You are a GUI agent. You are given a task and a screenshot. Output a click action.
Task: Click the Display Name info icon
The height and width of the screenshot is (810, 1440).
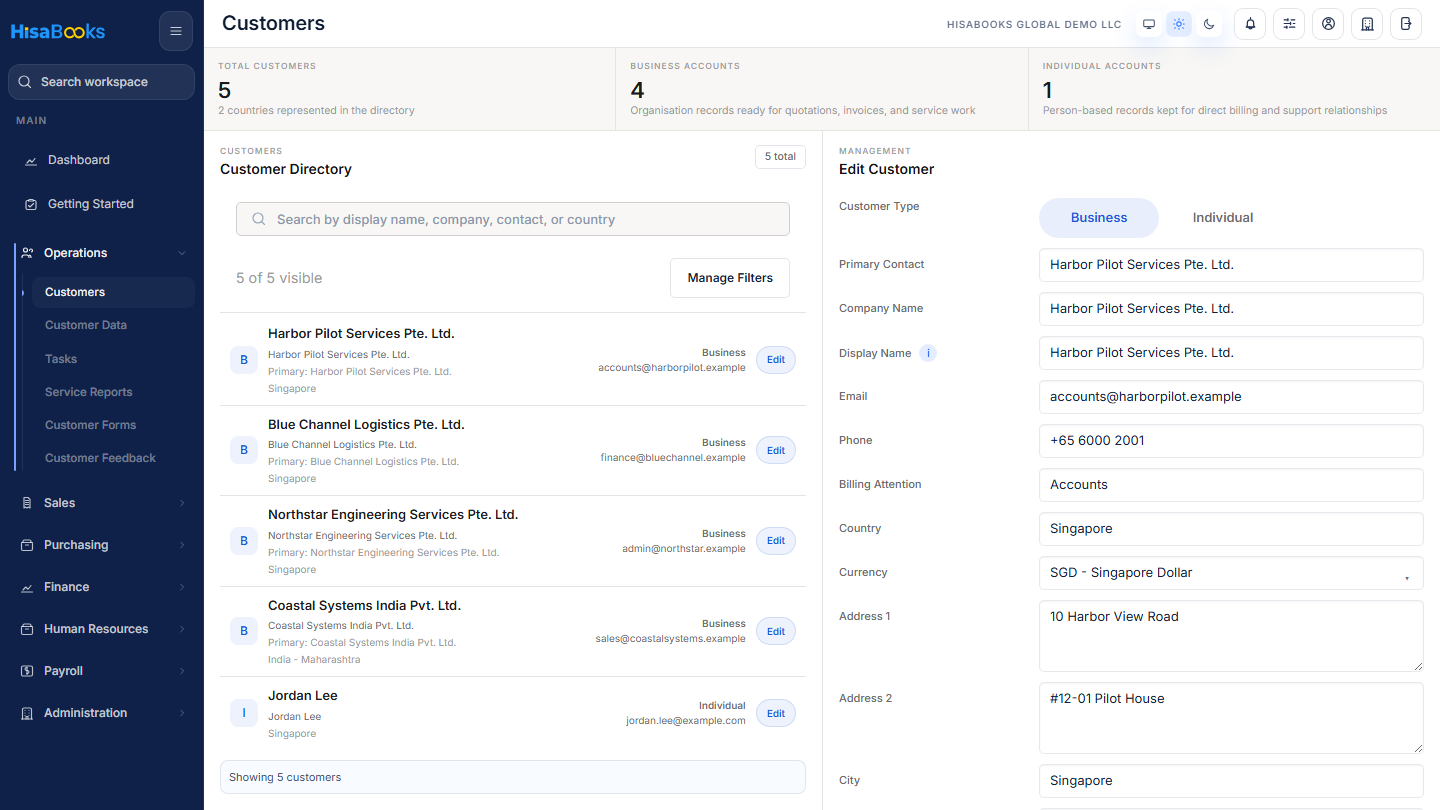pyautogui.click(x=928, y=353)
